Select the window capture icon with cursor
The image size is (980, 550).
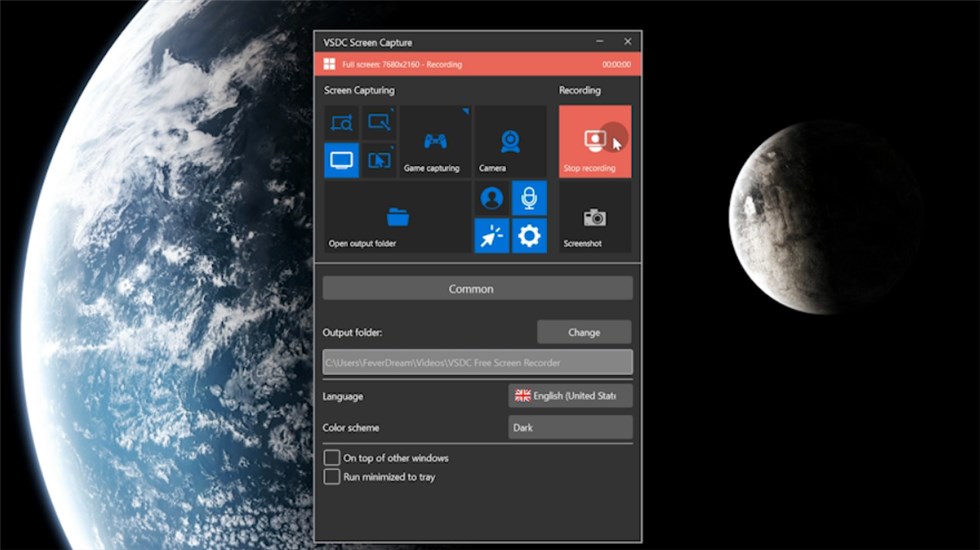pyautogui.click(x=379, y=160)
